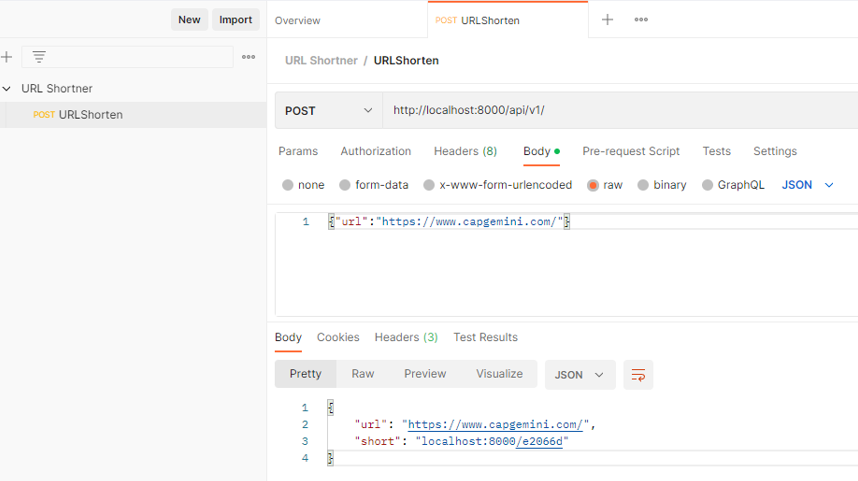Click the Import button
858x481 pixels.
pyautogui.click(x=235, y=20)
